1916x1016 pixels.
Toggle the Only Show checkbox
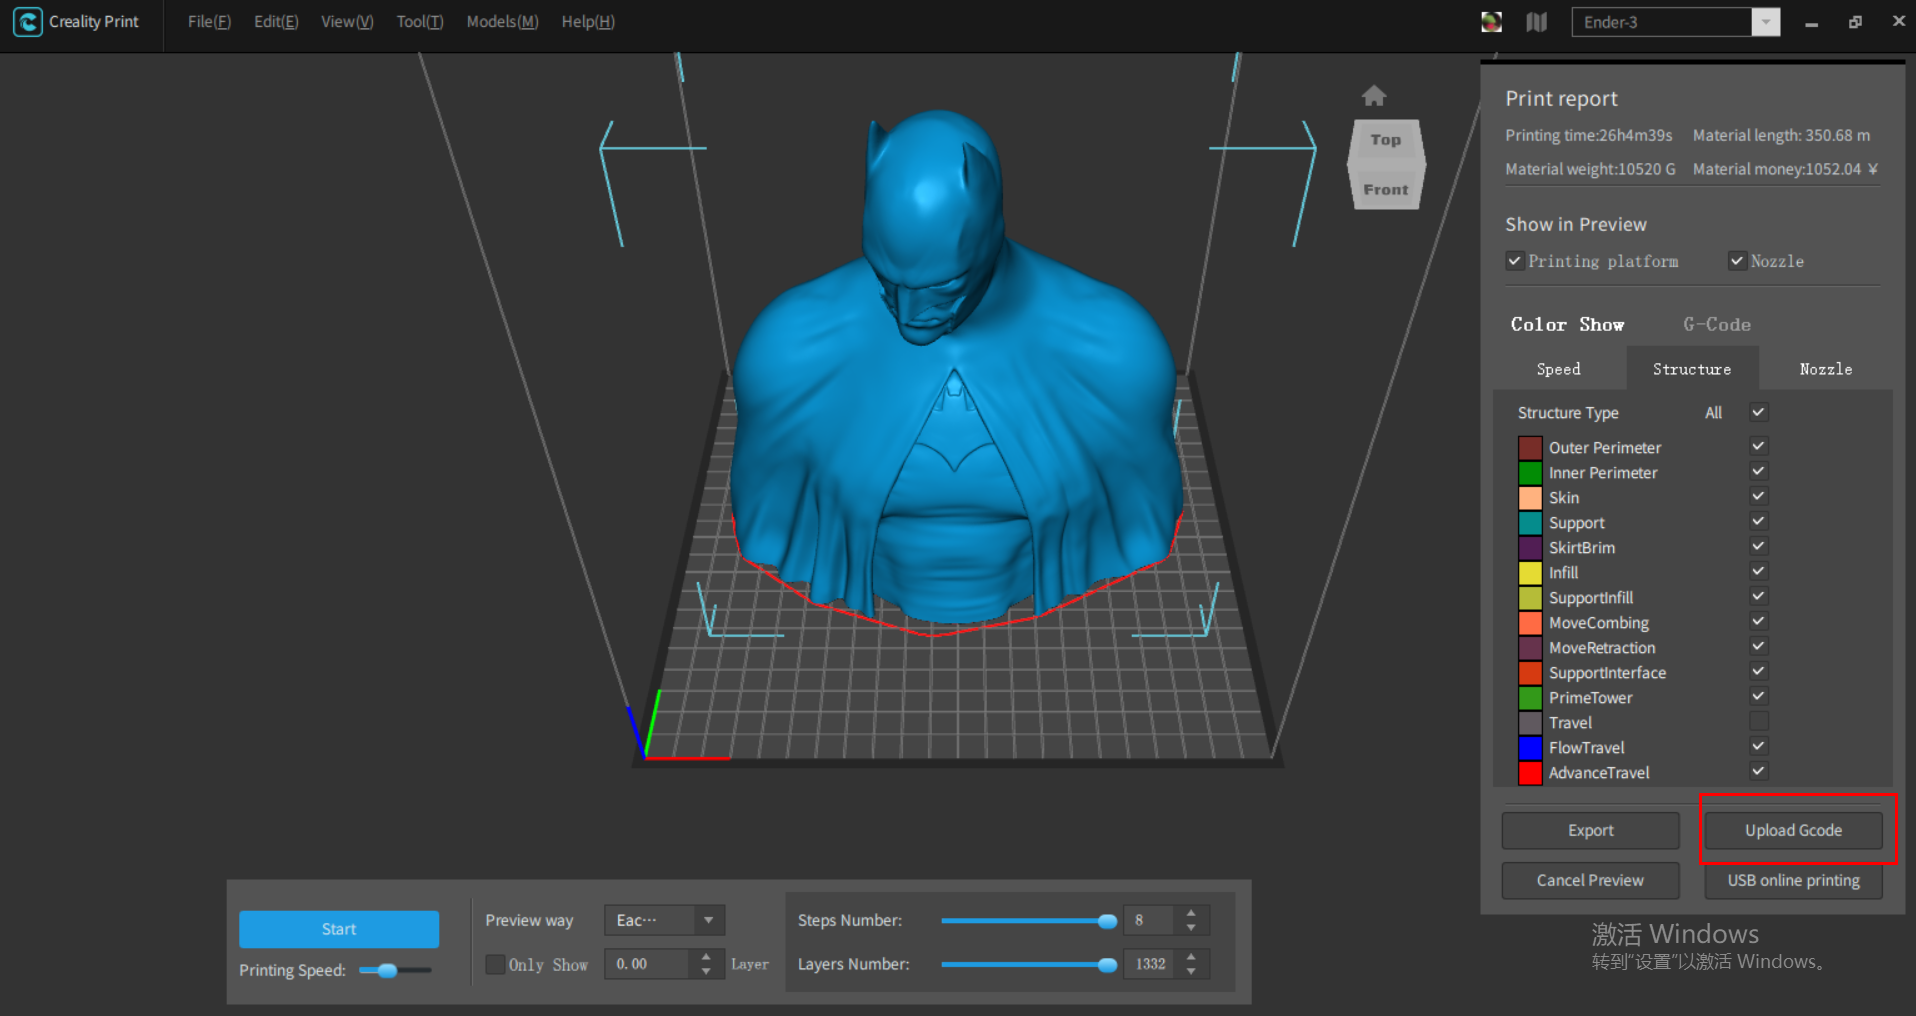(x=495, y=964)
